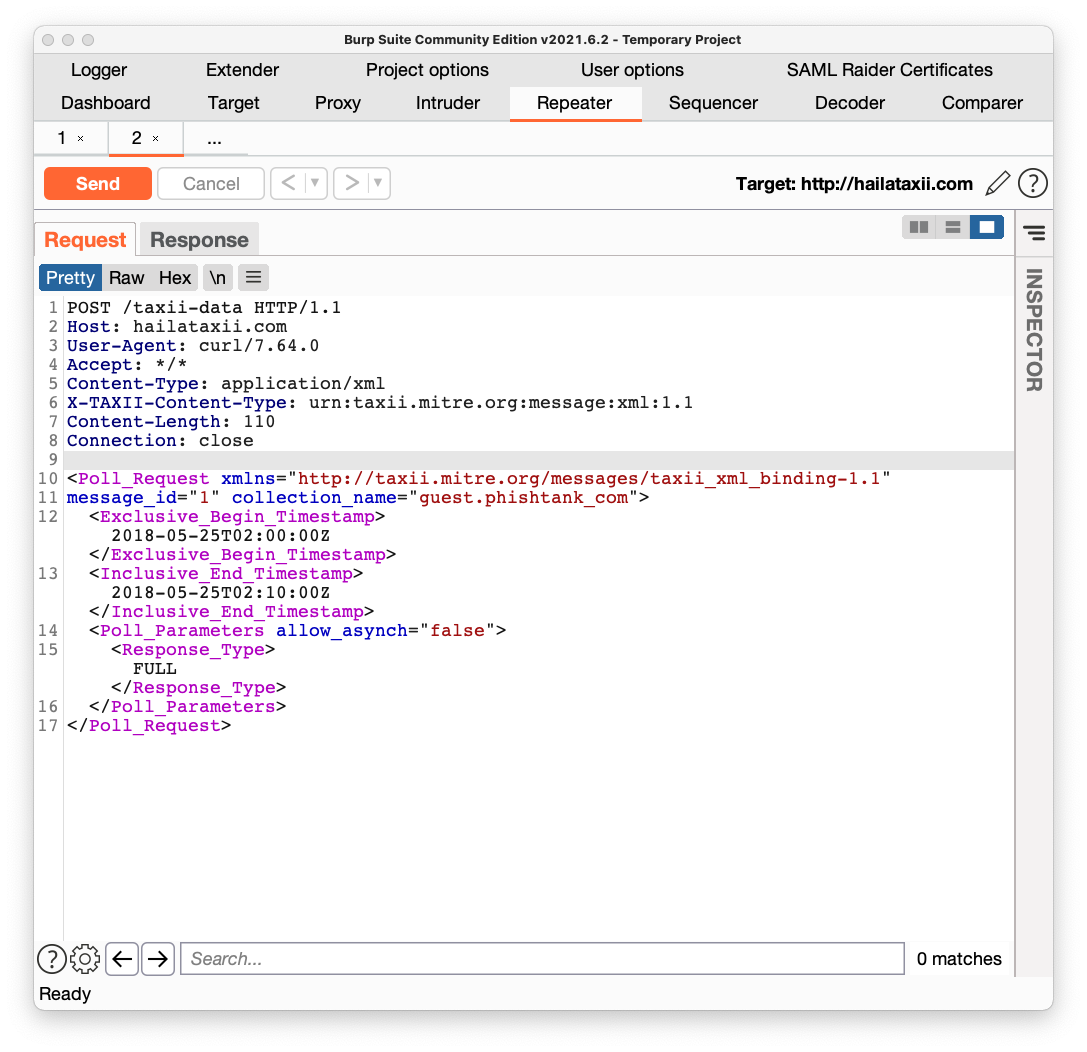Open back history dropdown arrow

(315, 184)
